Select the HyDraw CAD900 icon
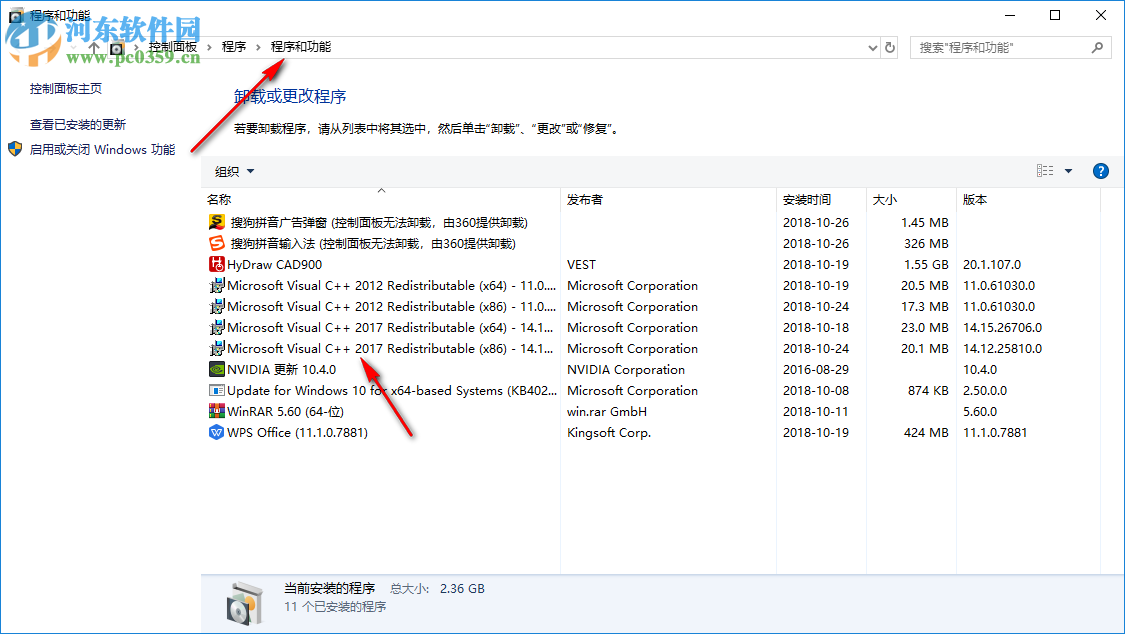 coord(215,264)
